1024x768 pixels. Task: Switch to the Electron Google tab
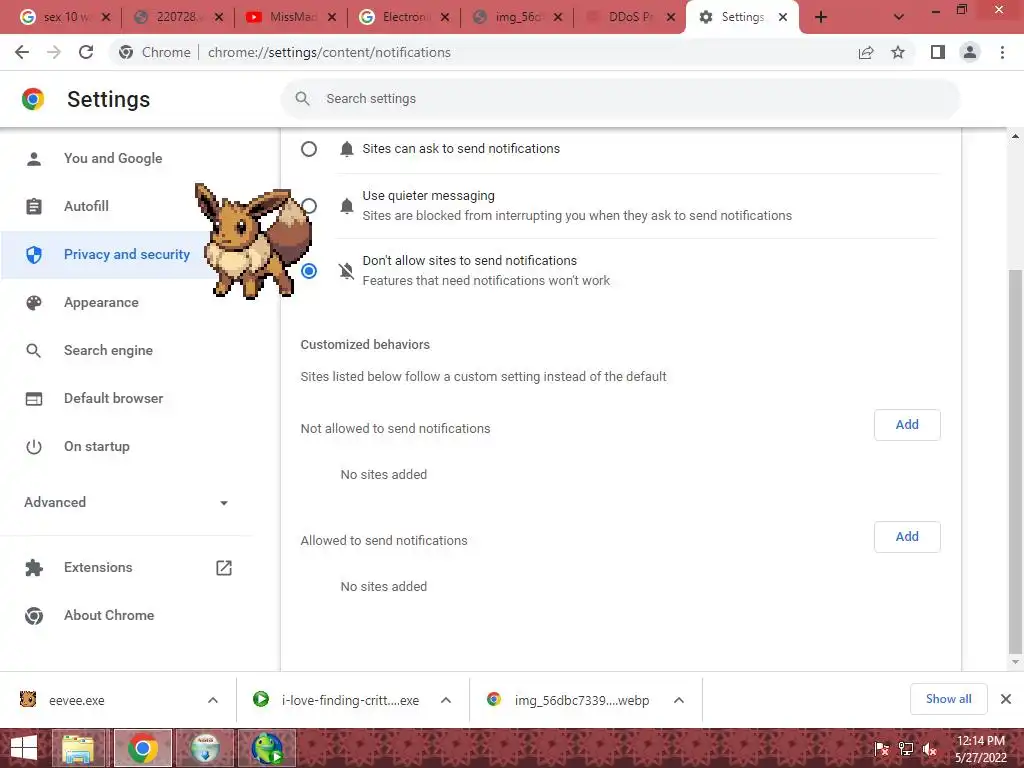pos(405,17)
